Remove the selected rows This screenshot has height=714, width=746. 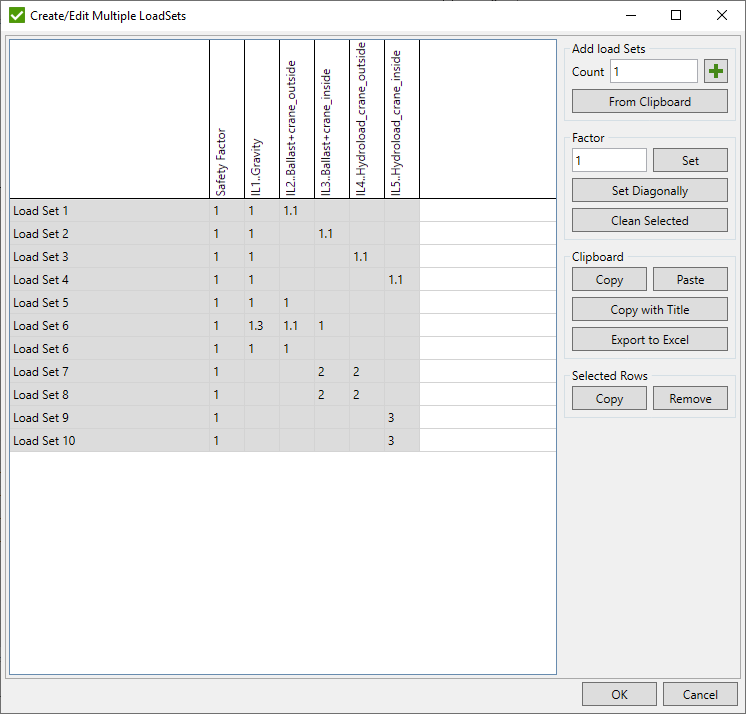click(x=690, y=398)
